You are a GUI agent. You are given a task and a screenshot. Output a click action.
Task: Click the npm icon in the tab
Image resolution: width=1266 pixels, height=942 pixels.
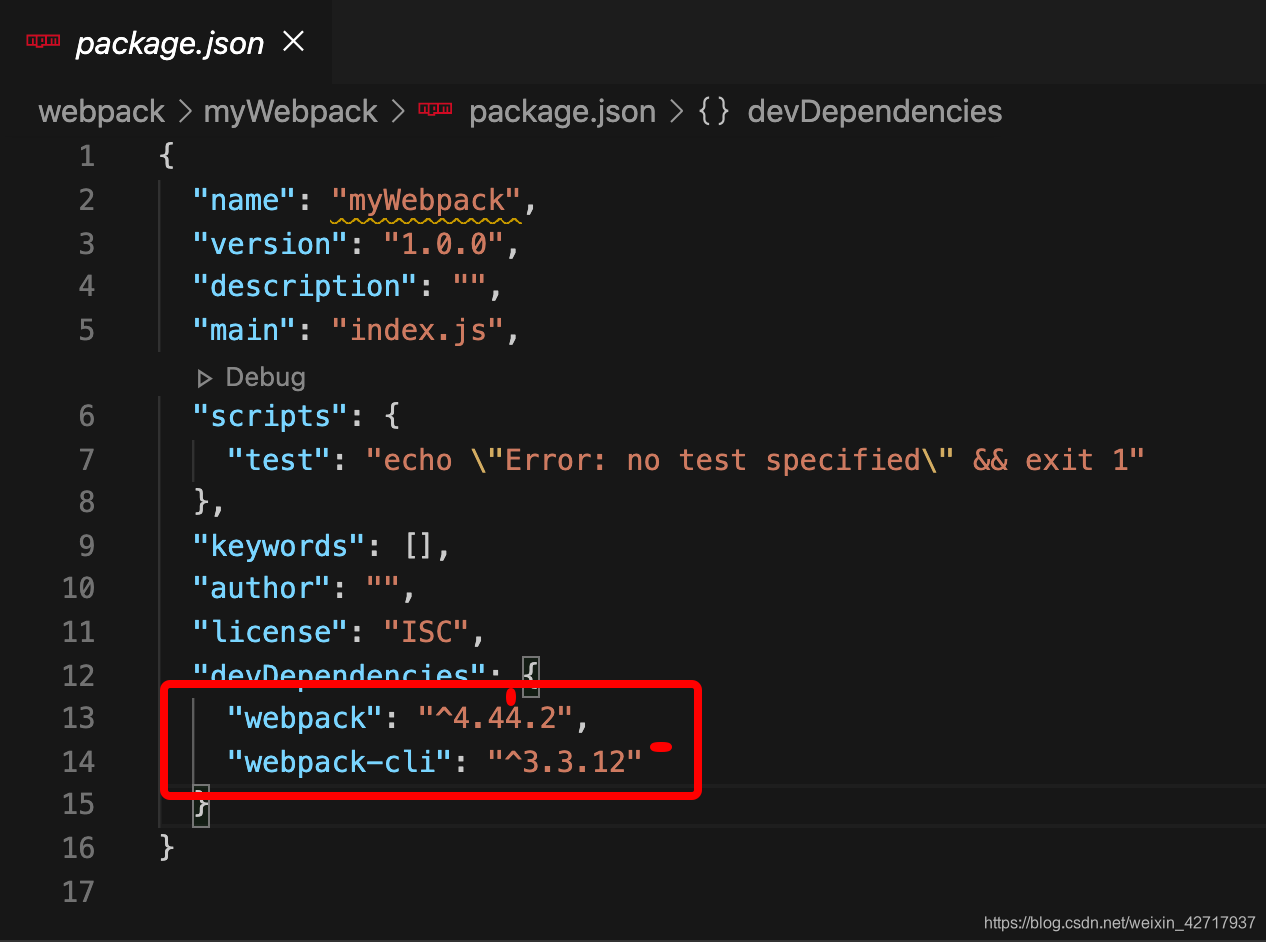pyautogui.click(x=43, y=42)
